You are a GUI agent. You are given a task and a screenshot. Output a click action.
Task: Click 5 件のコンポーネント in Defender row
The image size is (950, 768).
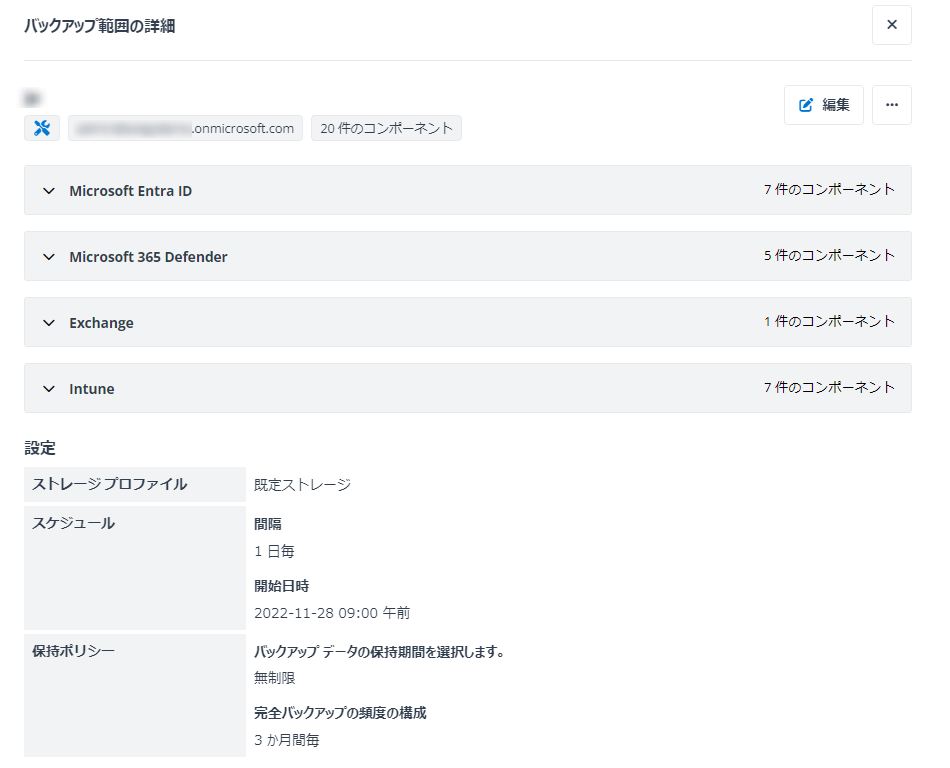[829, 256]
